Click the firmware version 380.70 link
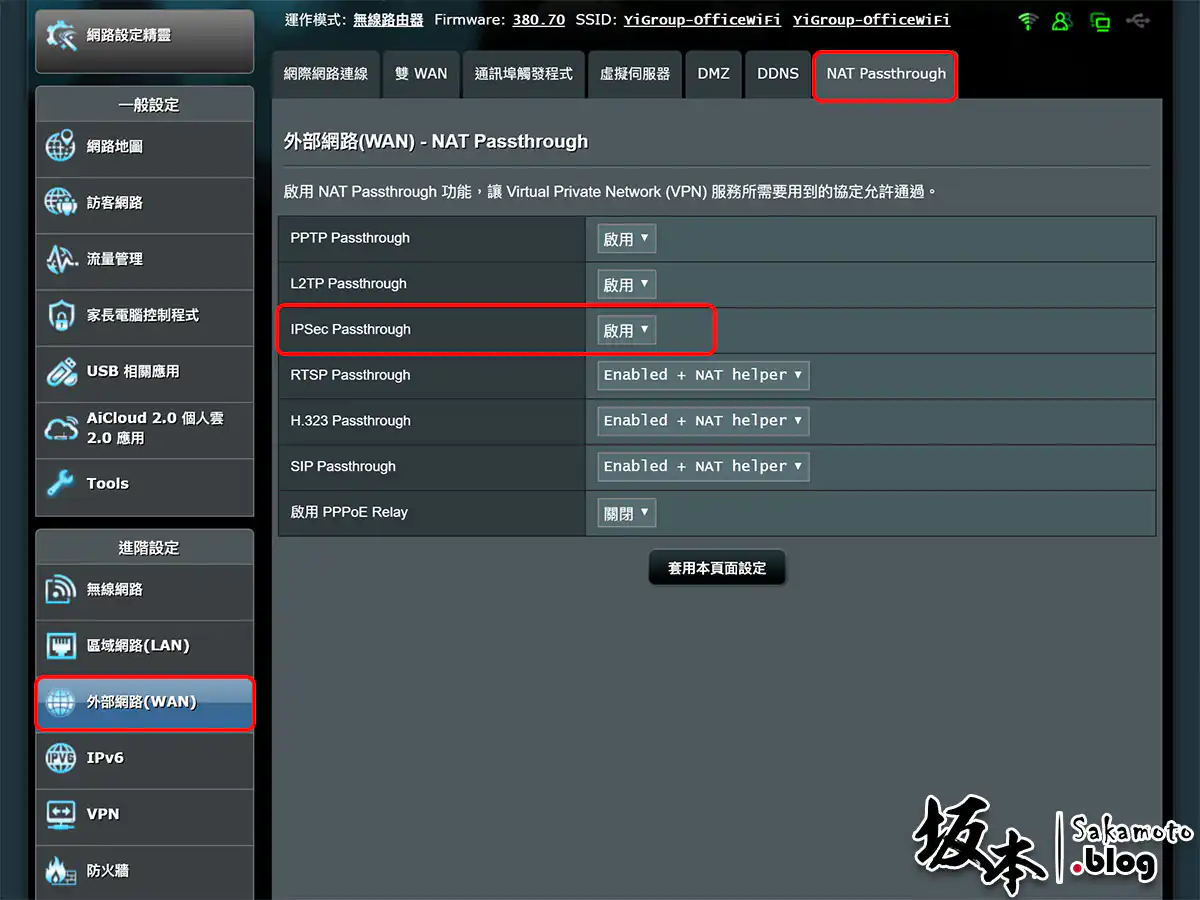The width and height of the screenshot is (1200, 900). (x=538, y=20)
